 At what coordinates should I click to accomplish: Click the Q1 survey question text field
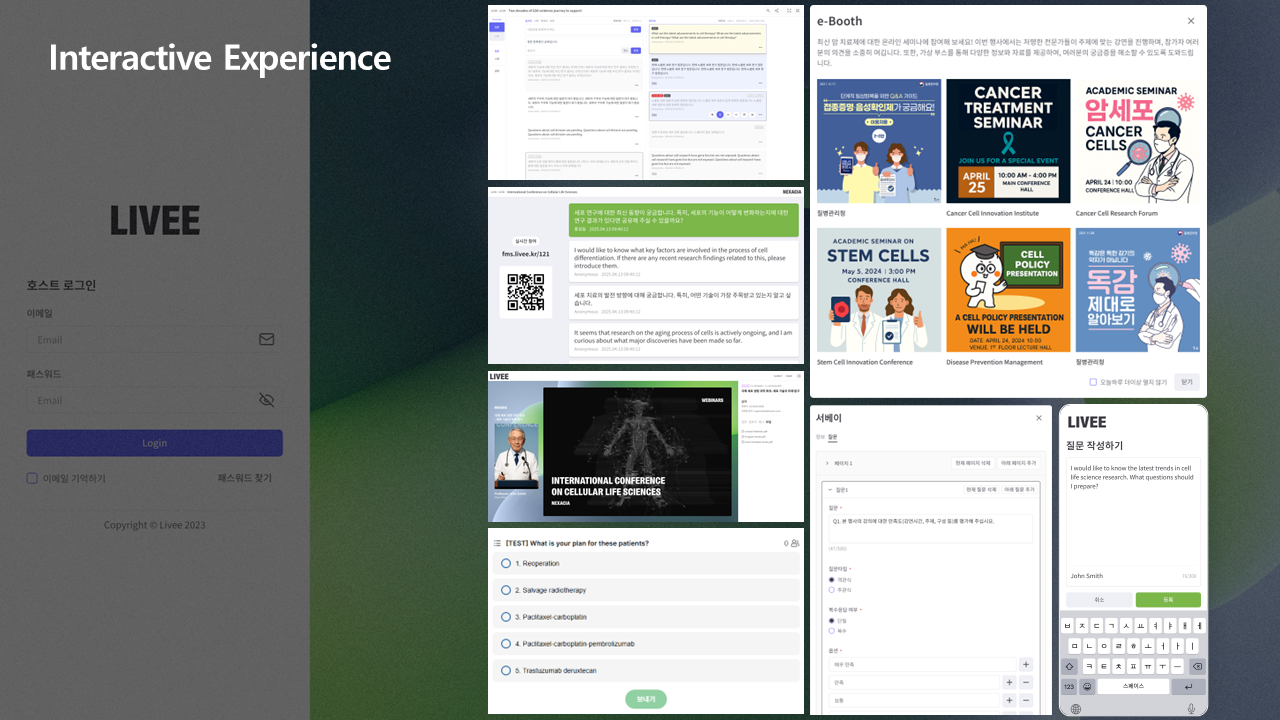coord(929,528)
